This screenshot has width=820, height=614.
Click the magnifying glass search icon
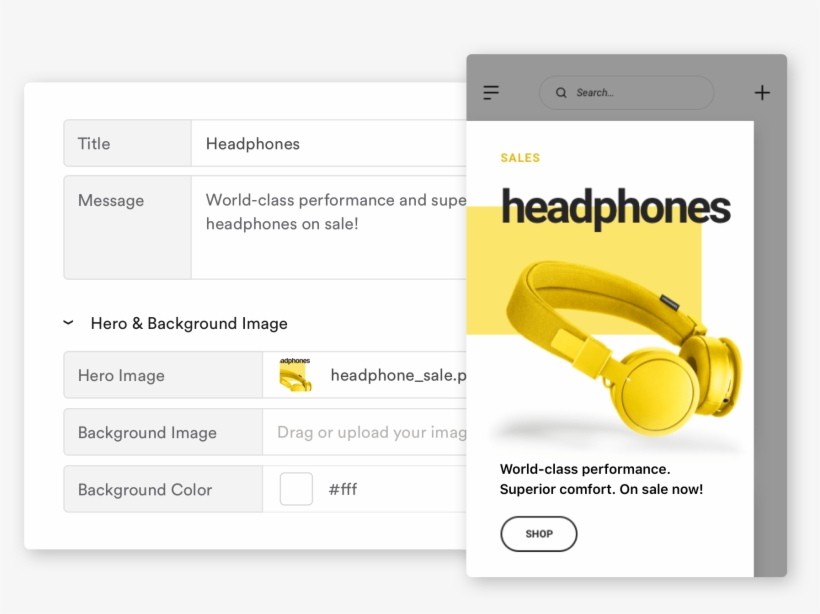(561, 93)
